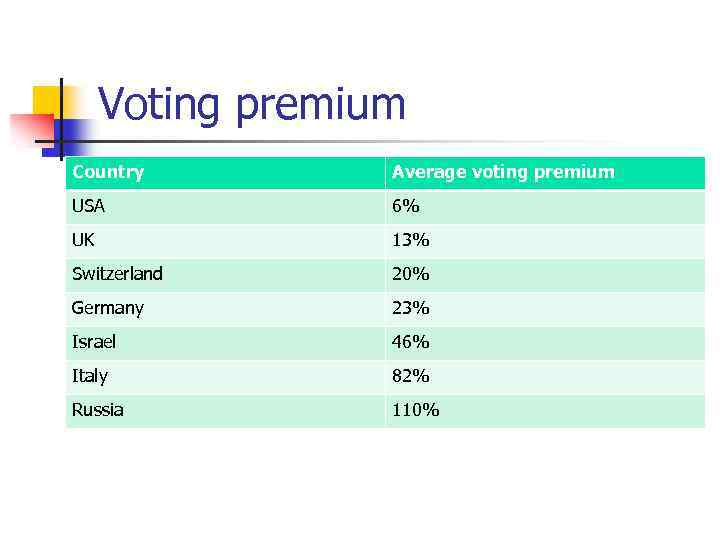Click the Germany table cell

point(108,308)
